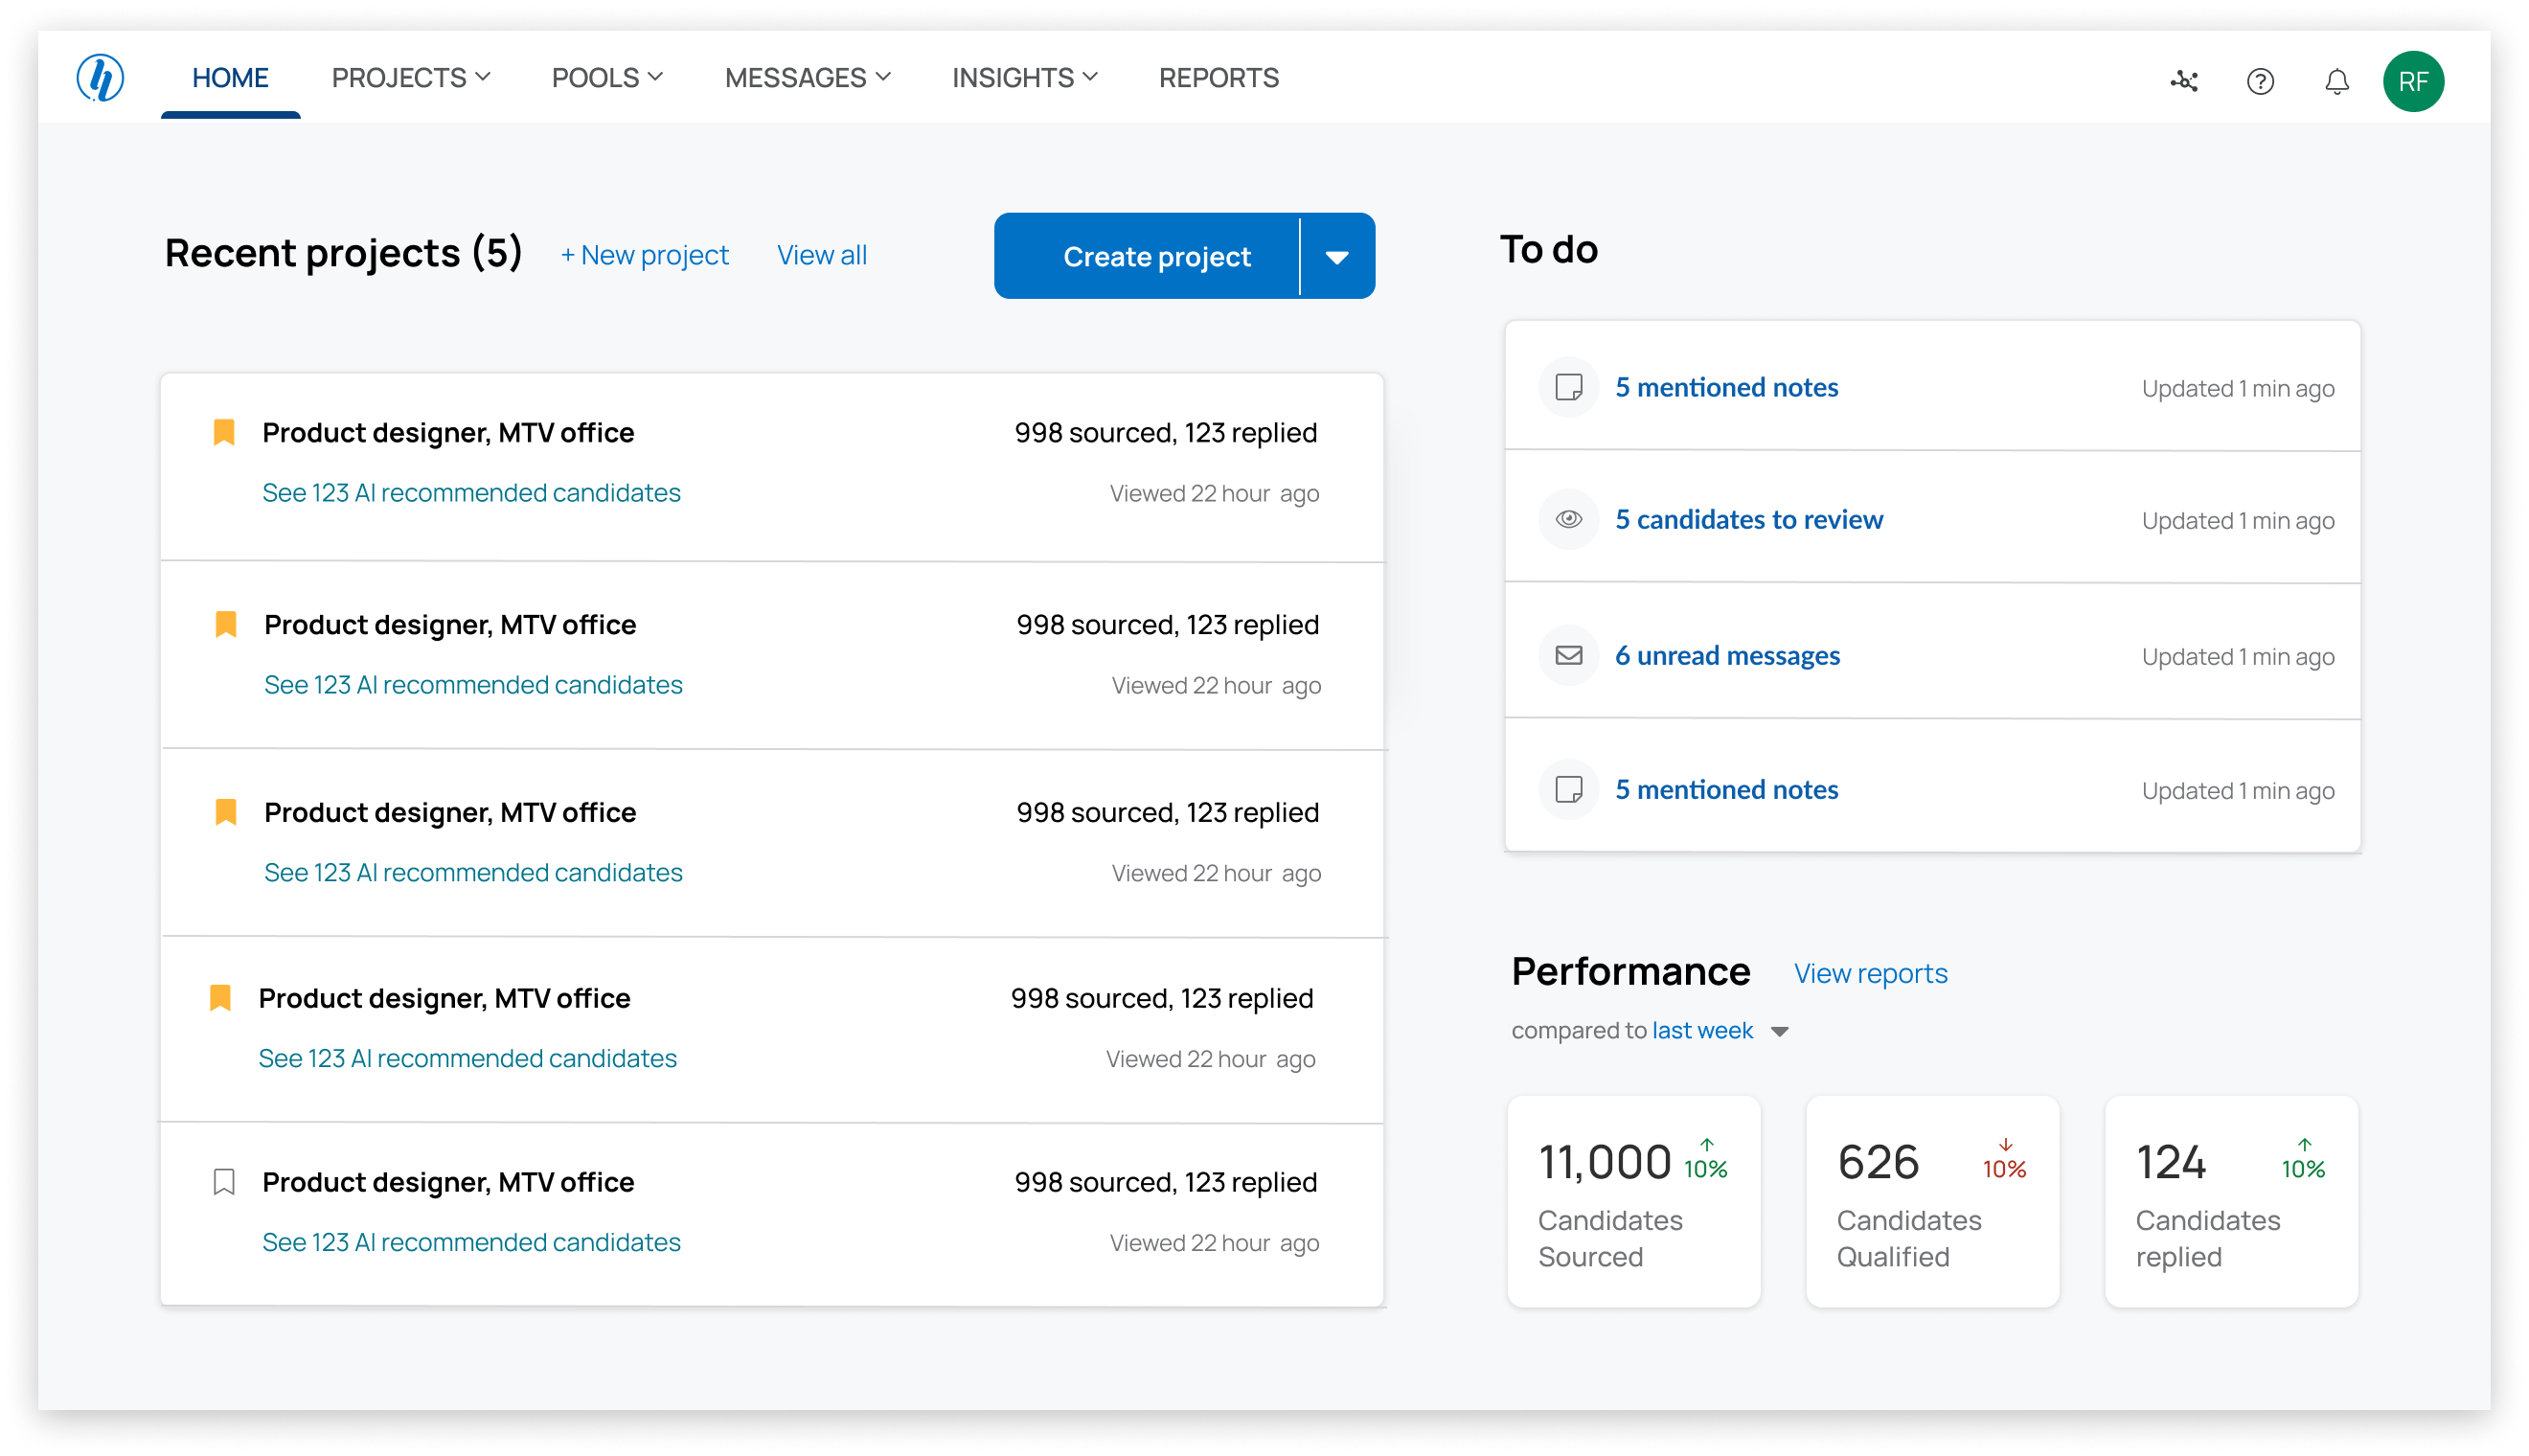The width and height of the screenshot is (2529, 1456).
Task: Click the Hiretual logo icon
Action: tap(100, 78)
